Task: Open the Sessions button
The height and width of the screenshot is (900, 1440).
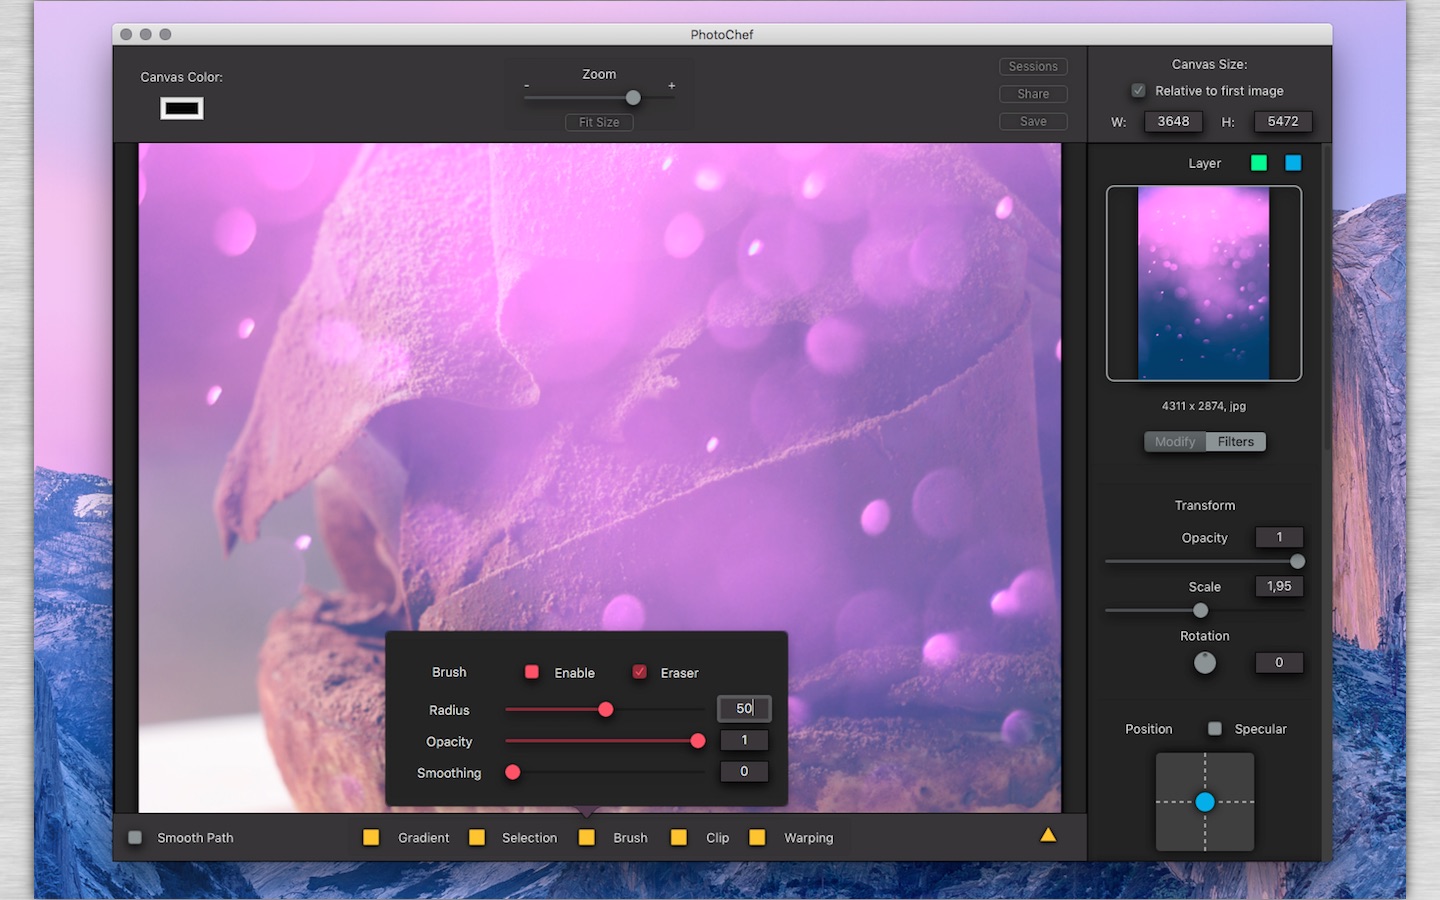Action: point(1033,66)
